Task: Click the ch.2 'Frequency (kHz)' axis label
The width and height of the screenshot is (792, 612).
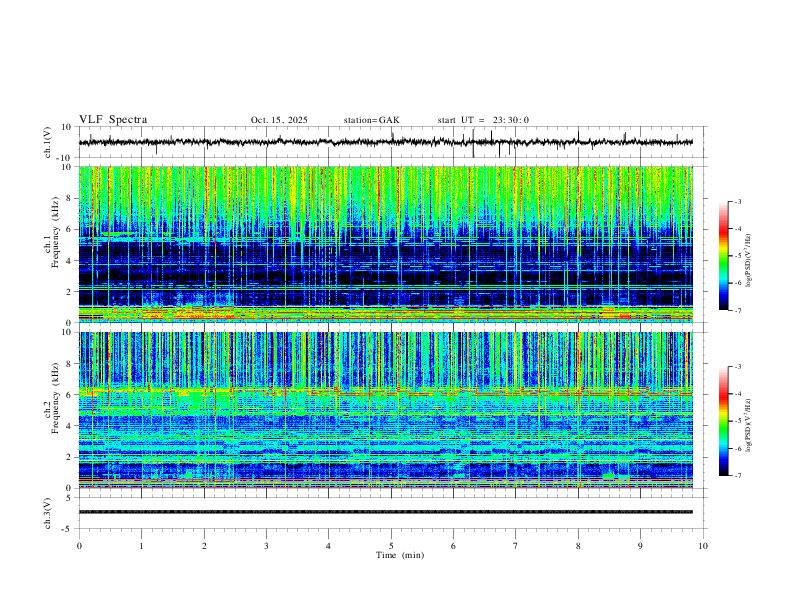Action: (x=55, y=397)
